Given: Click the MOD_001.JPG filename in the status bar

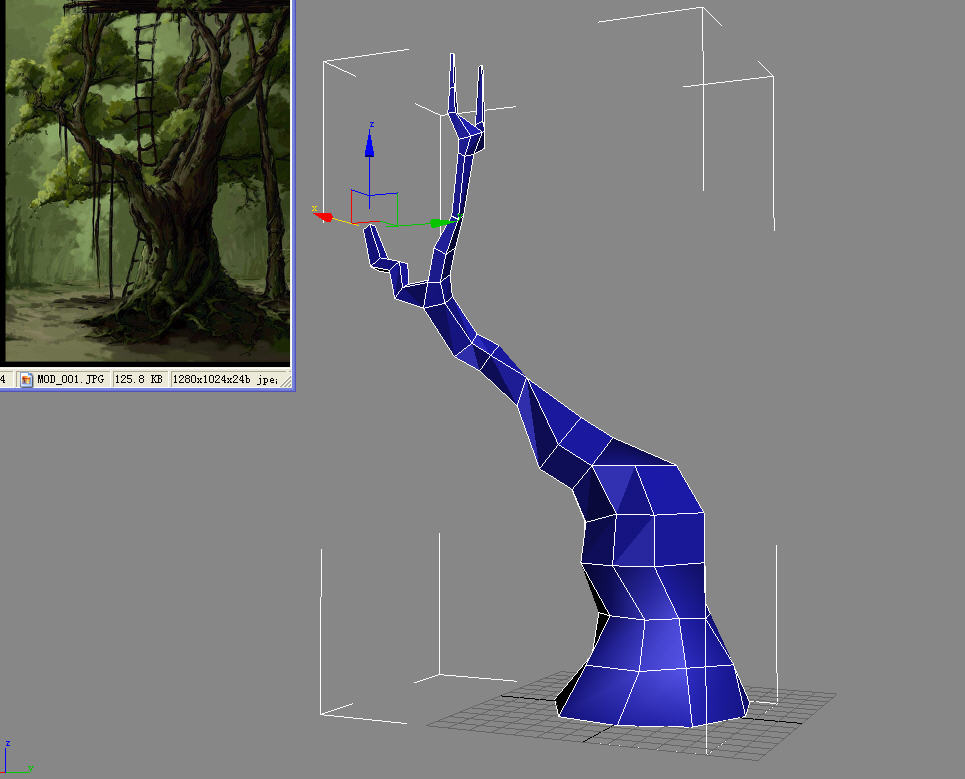Looking at the screenshot, I should [x=70, y=380].
